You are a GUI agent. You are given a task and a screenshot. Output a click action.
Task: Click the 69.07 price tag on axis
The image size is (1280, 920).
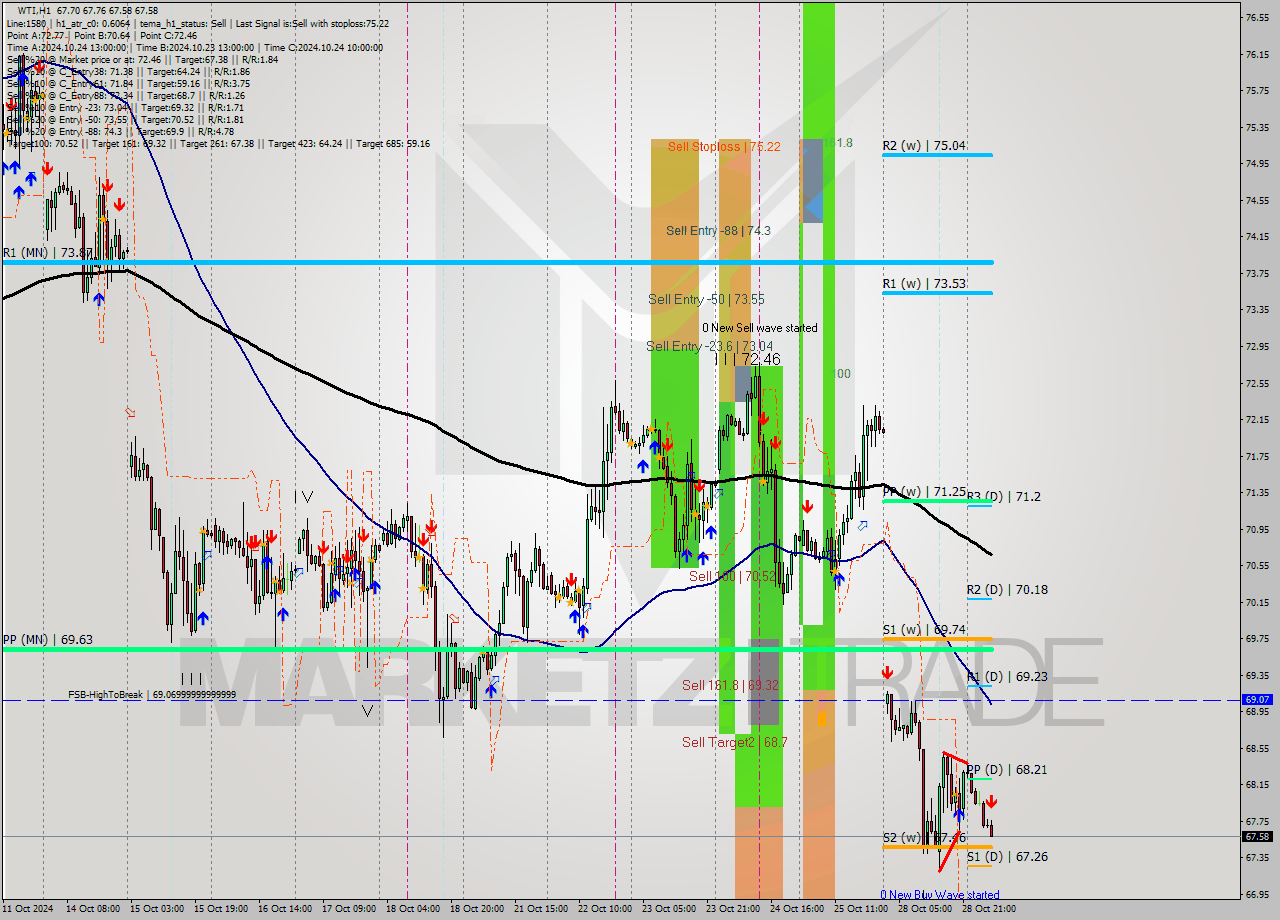coord(1257,700)
